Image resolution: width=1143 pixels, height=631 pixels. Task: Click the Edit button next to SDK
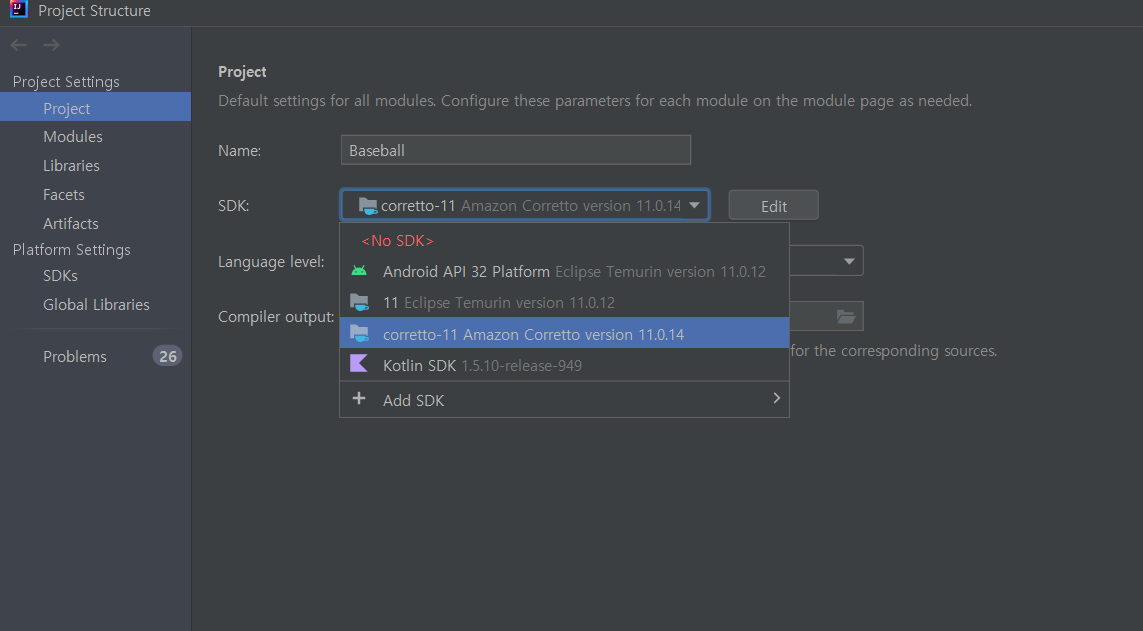coord(773,205)
